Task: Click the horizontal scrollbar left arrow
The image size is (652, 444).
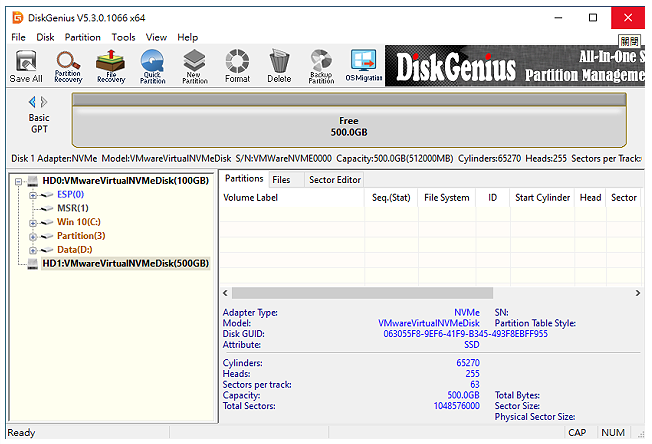Action: pos(225,293)
